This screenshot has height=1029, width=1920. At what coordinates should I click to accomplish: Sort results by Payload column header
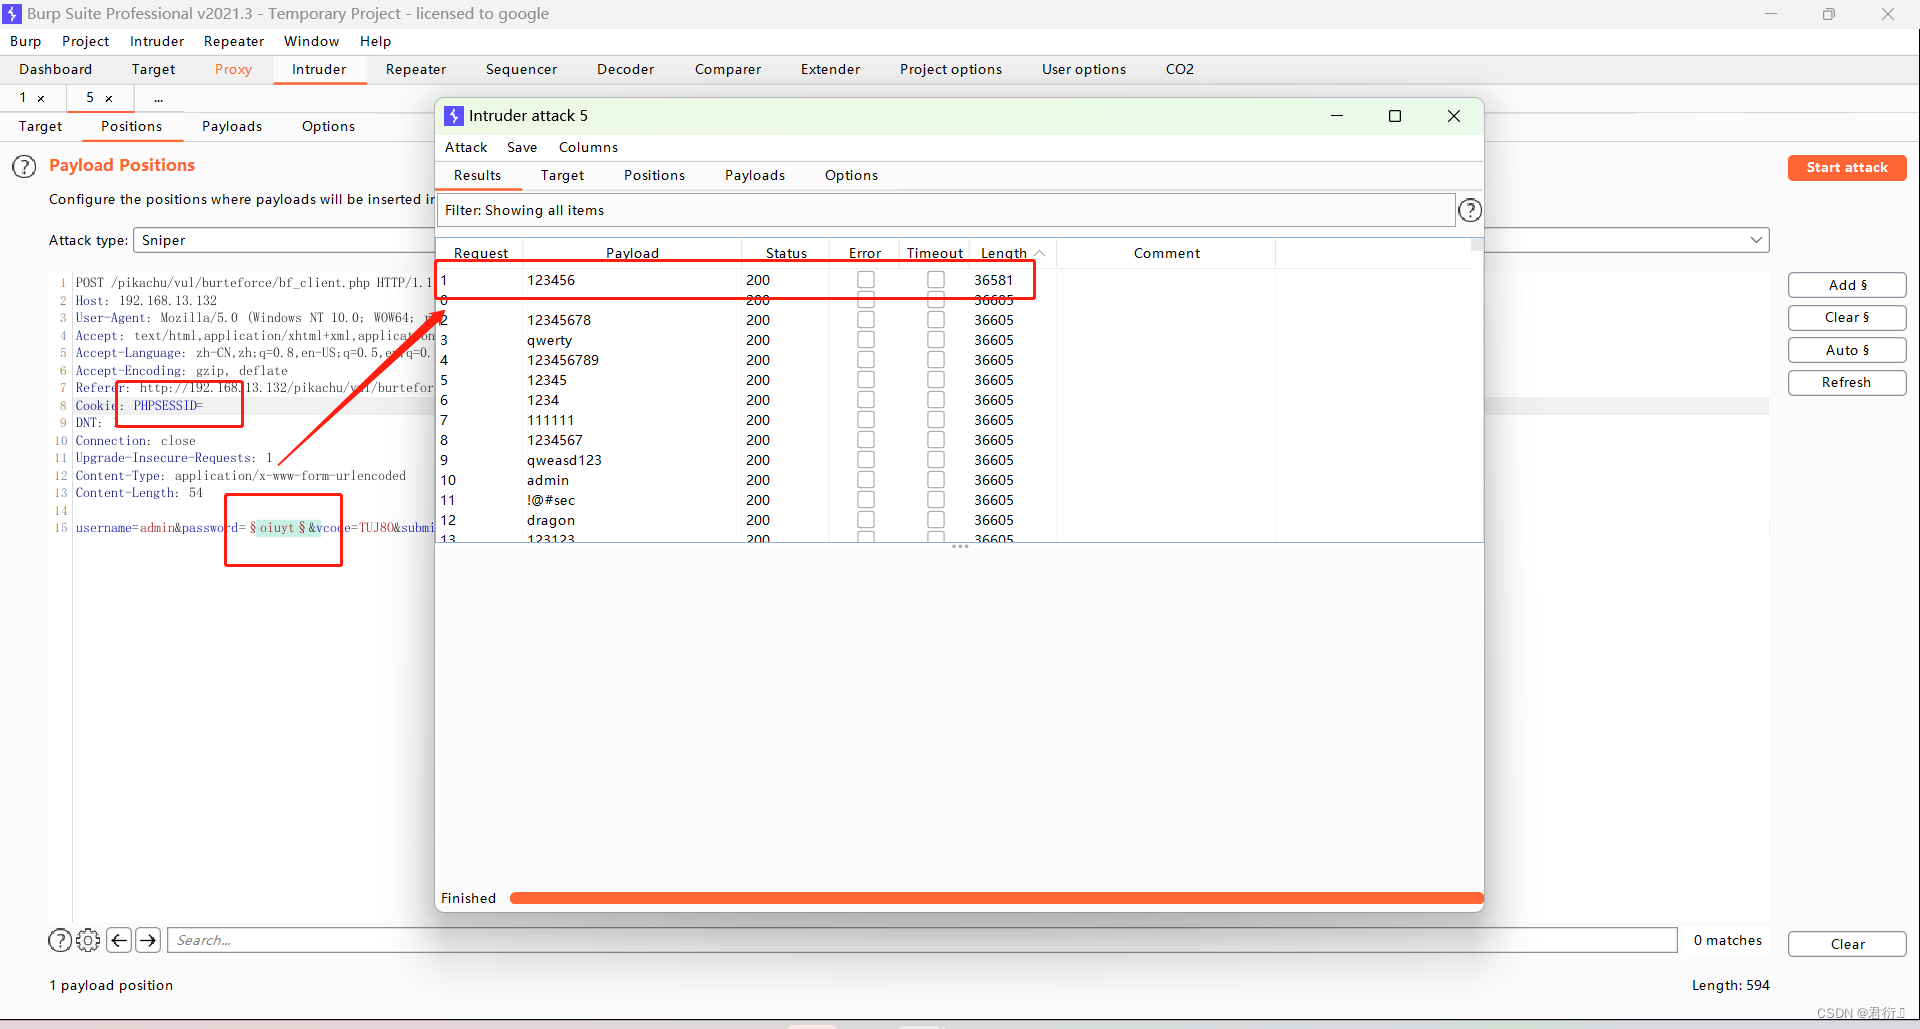click(632, 253)
